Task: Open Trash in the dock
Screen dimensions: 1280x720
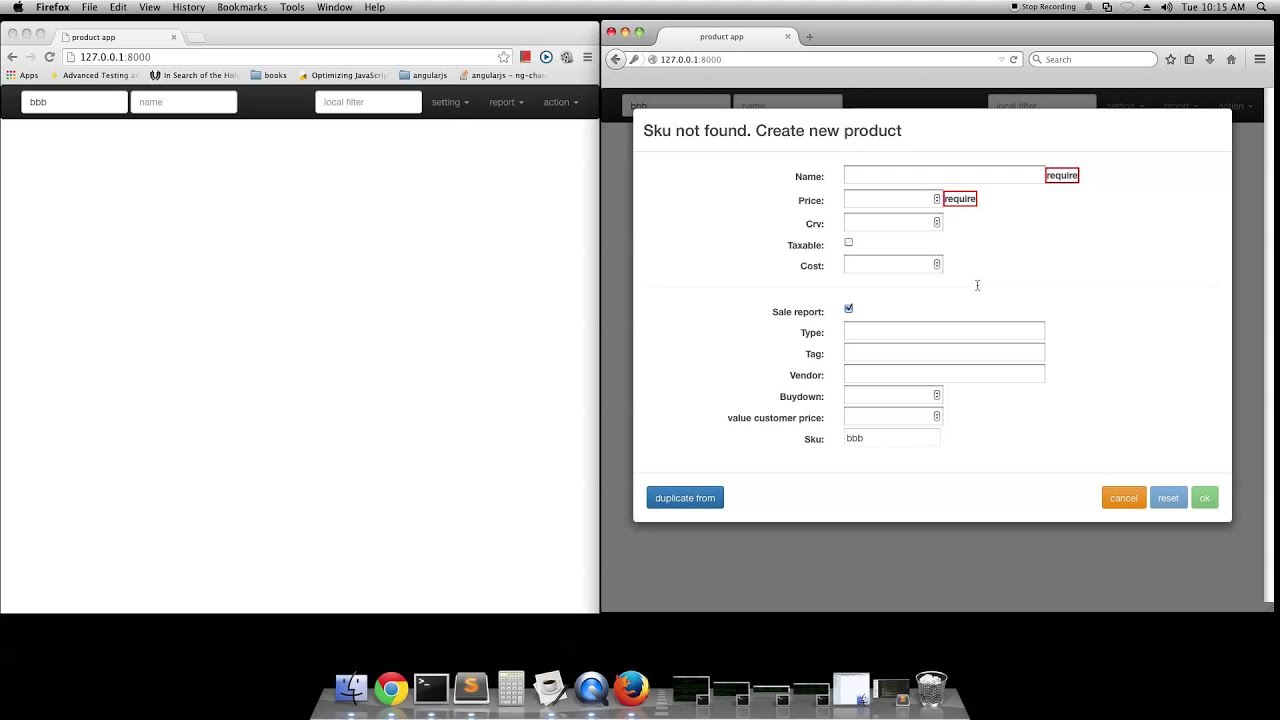Action: coord(931,688)
